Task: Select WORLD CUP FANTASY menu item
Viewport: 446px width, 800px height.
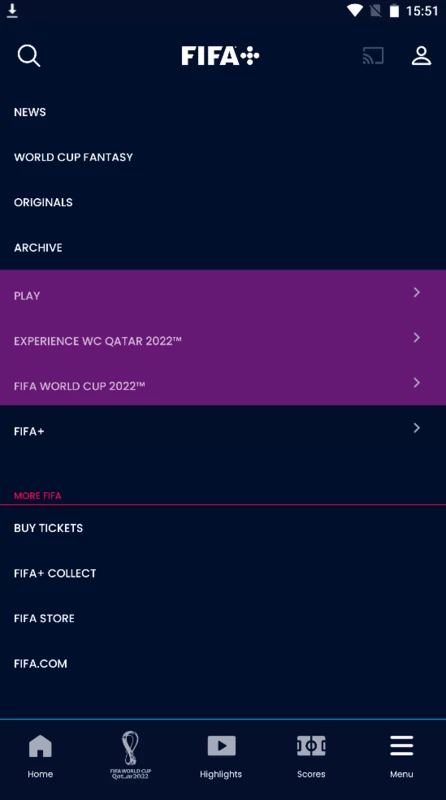Action: point(73,157)
